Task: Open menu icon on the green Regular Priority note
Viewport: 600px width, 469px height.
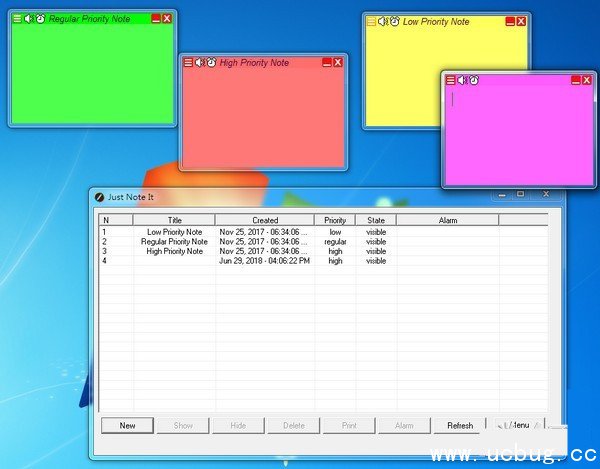Action: pos(17,19)
